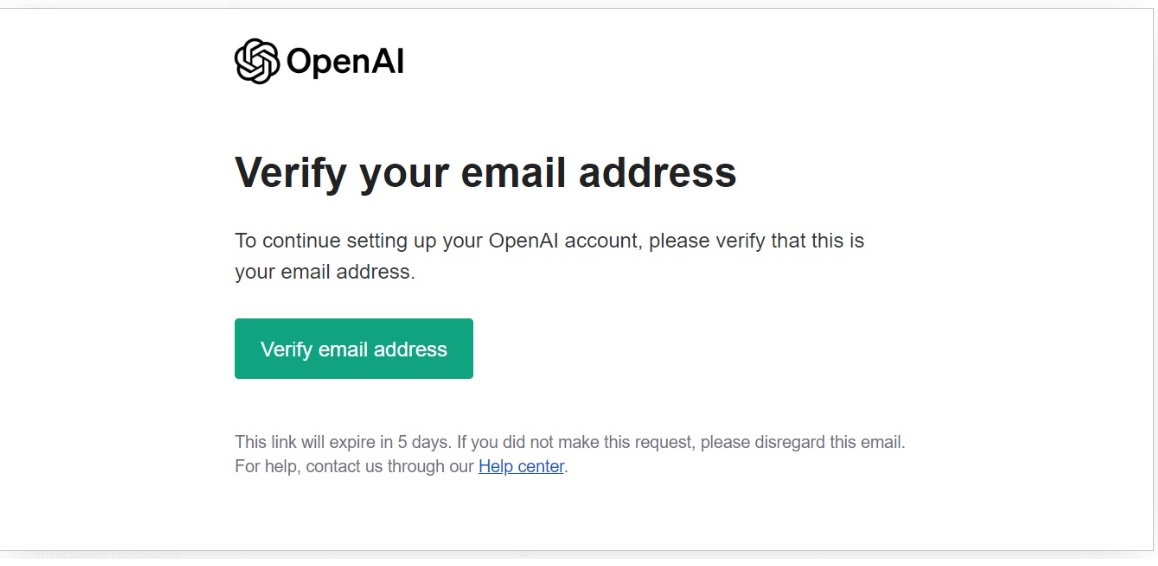Click the word "Verify" in the heading
1158x566 pixels.
click(x=291, y=173)
